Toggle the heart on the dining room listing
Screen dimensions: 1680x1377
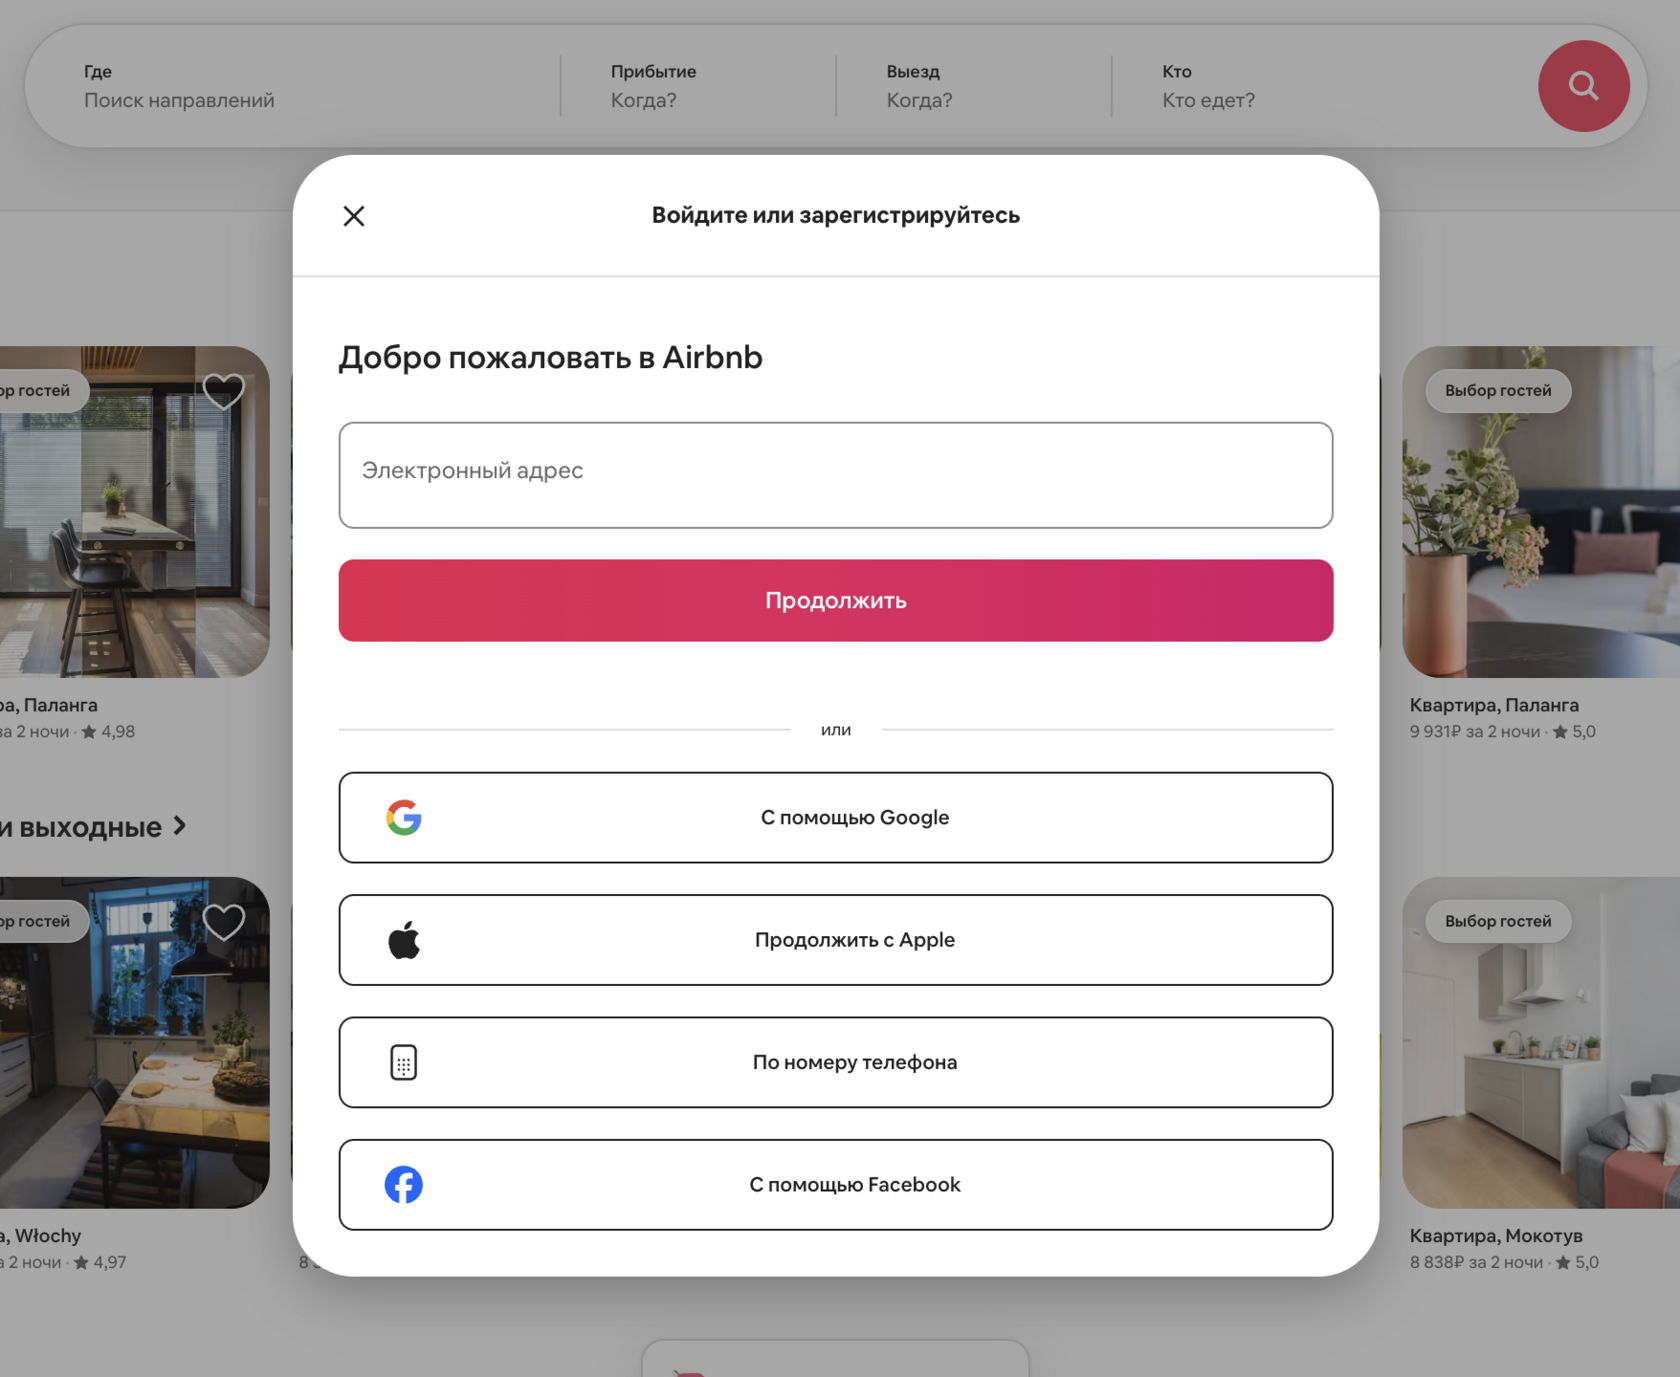[224, 391]
